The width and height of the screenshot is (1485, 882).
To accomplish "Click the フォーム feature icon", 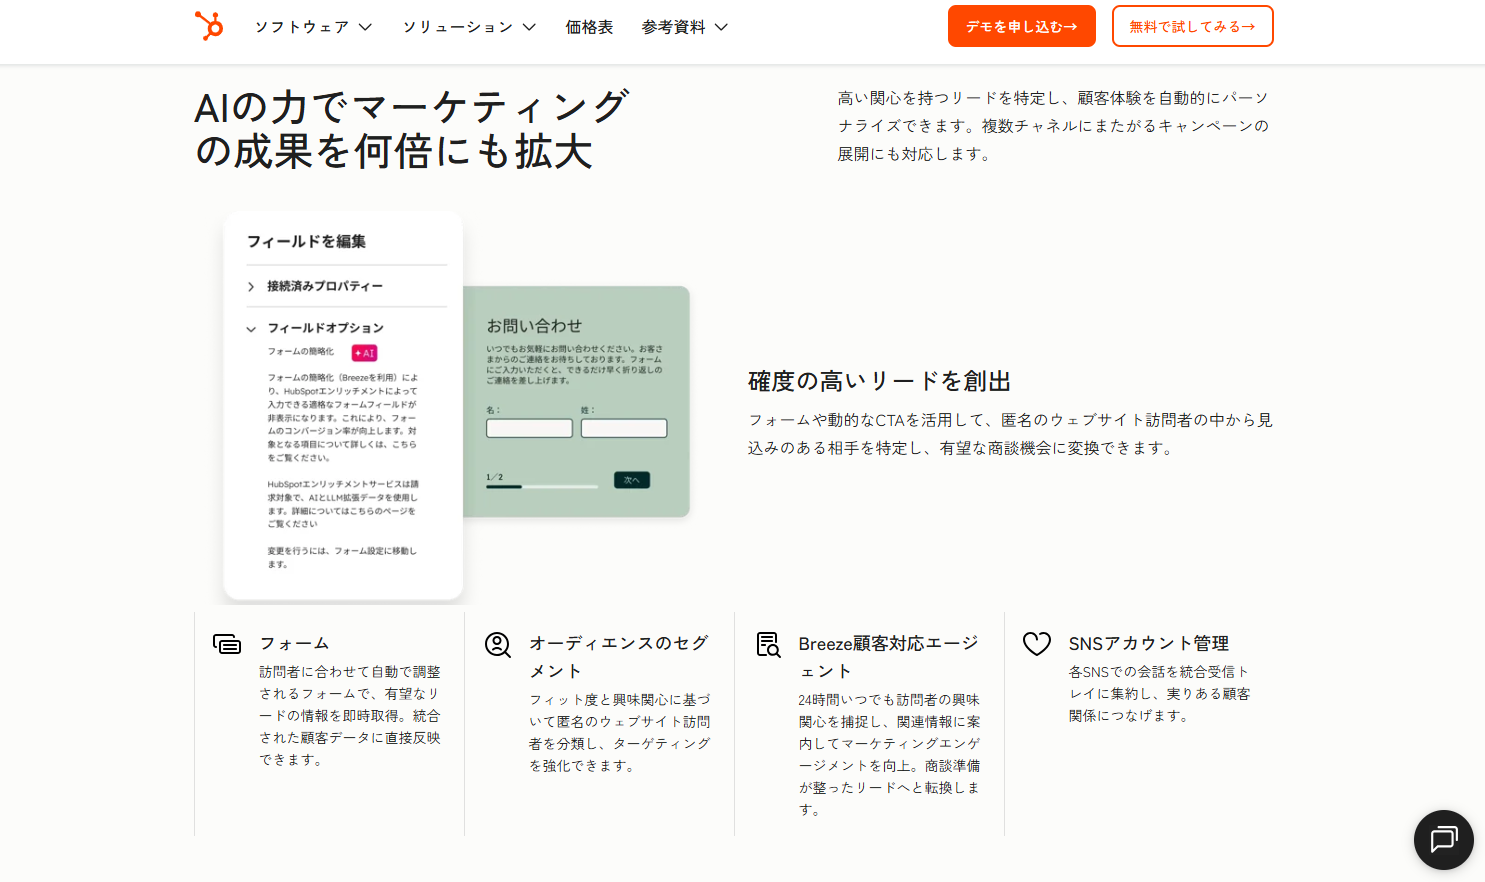I will (x=227, y=644).
